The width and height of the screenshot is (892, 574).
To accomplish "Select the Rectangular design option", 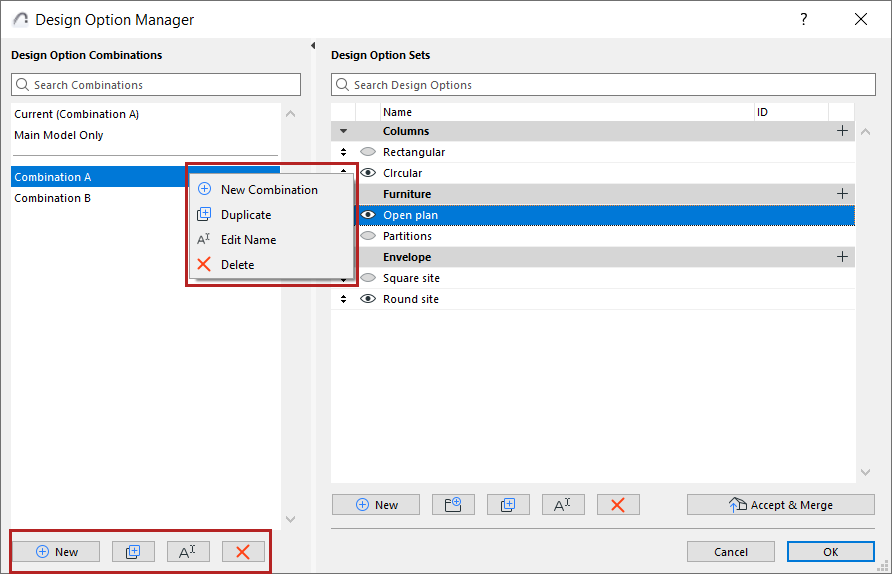I will click(593, 152).
